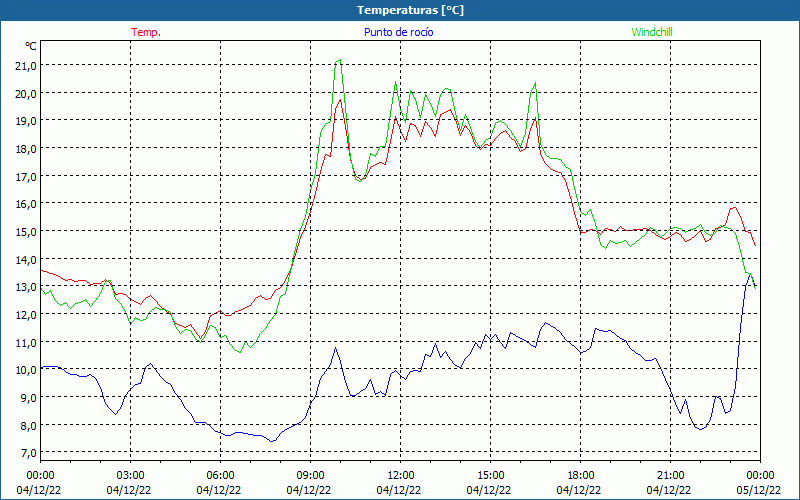The image size is (800, 500).
Task: Click the 03:00 time axis label
Action: point(130,476)
